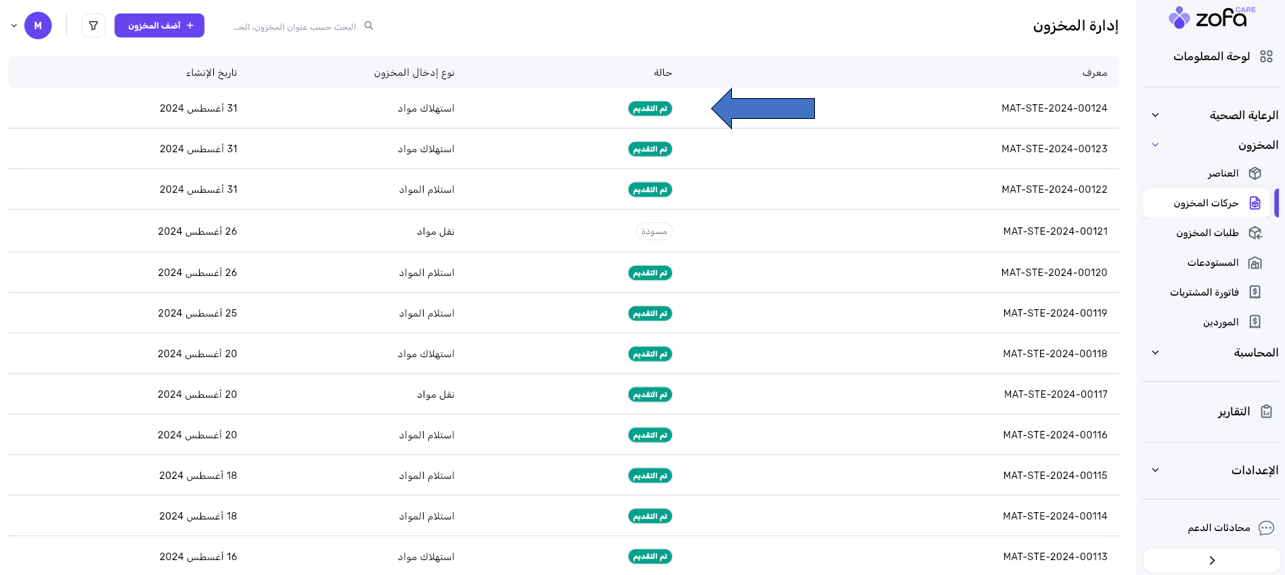Image resolution: width=1285 pixels, height=575 pixels.
Task: Click the الموردين supplier icon
Action: [1255, 322]
